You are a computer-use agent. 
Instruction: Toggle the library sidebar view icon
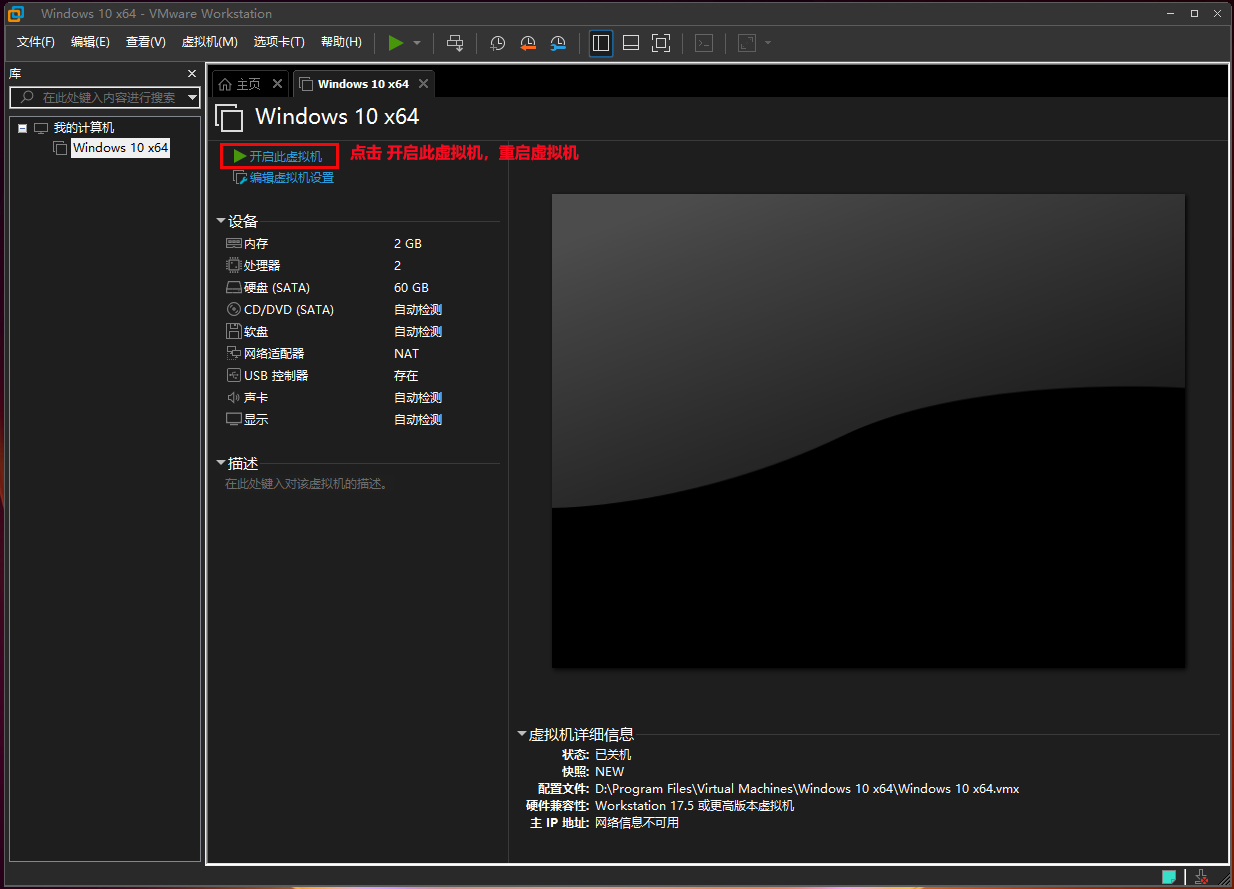coord(601,43)
